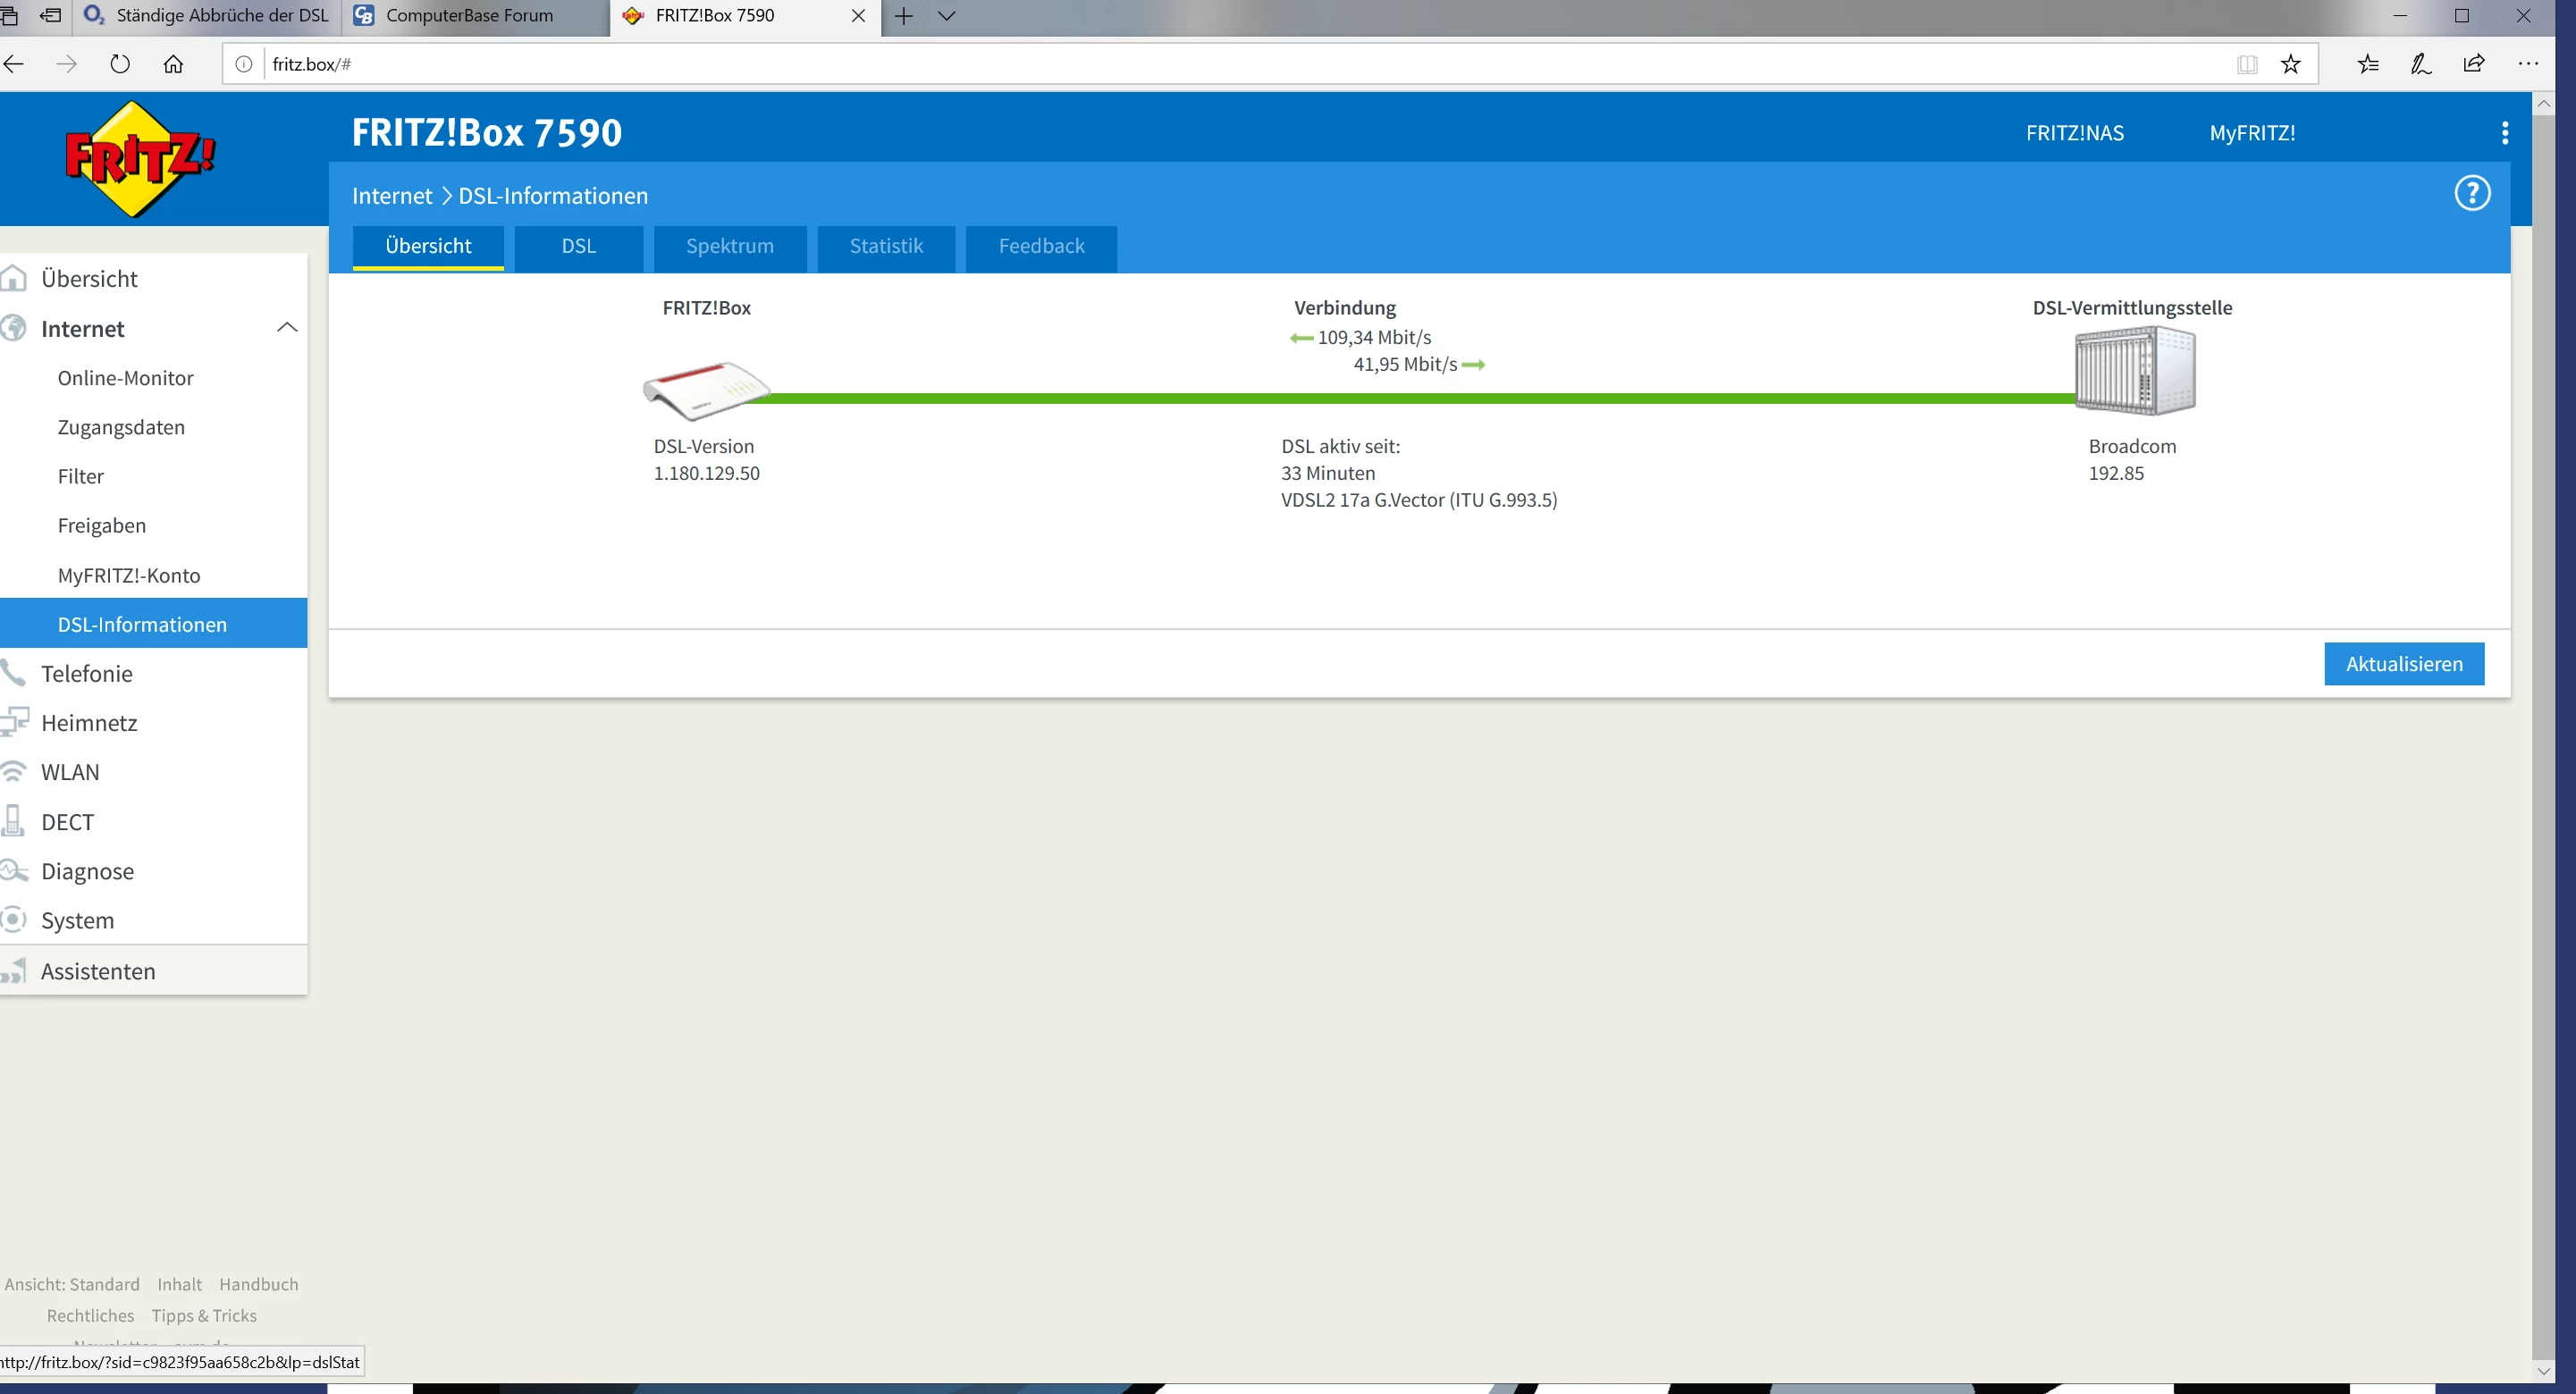Click the browser refresh icon
This screenshot has width=2576, height=1394.
click(120, 64)
